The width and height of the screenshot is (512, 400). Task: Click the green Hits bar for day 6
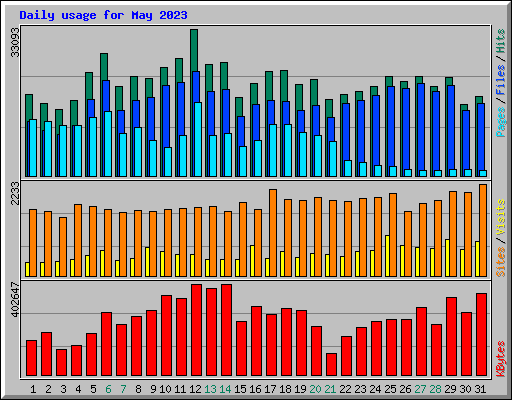(104, 67)
